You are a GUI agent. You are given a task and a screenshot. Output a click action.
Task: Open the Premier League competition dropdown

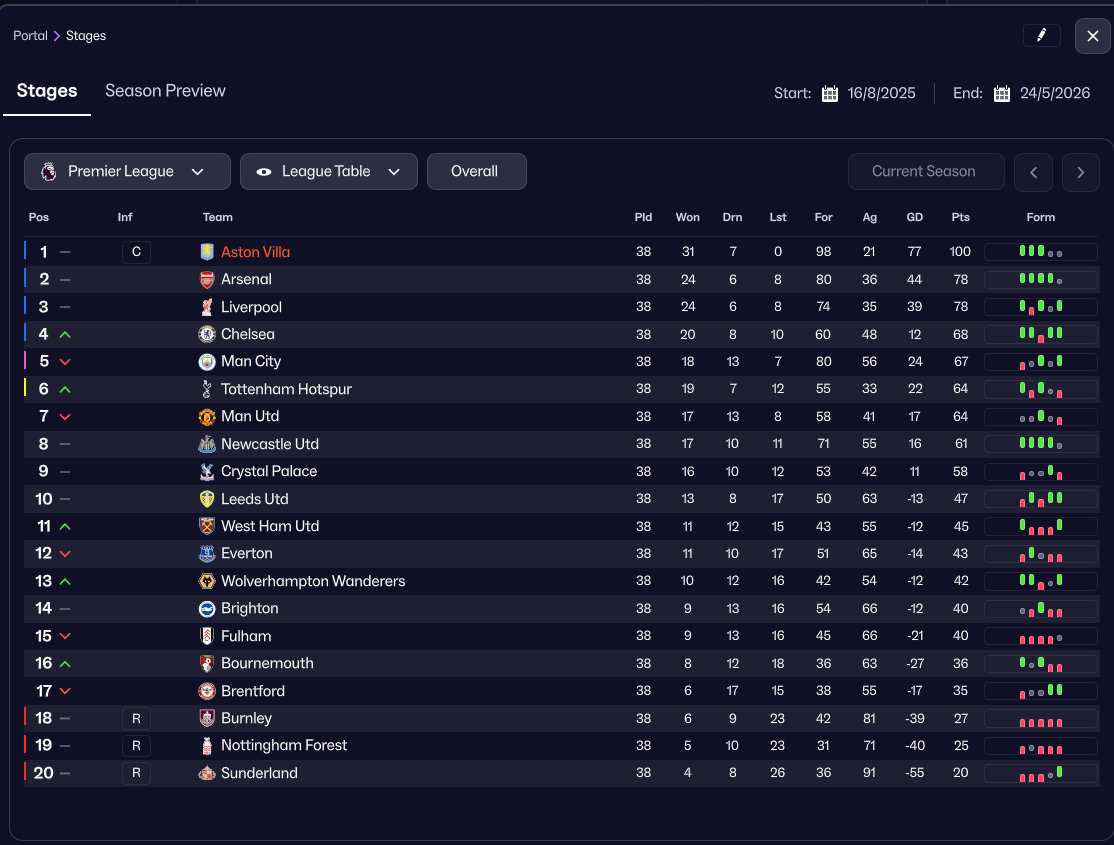(127, 172)
